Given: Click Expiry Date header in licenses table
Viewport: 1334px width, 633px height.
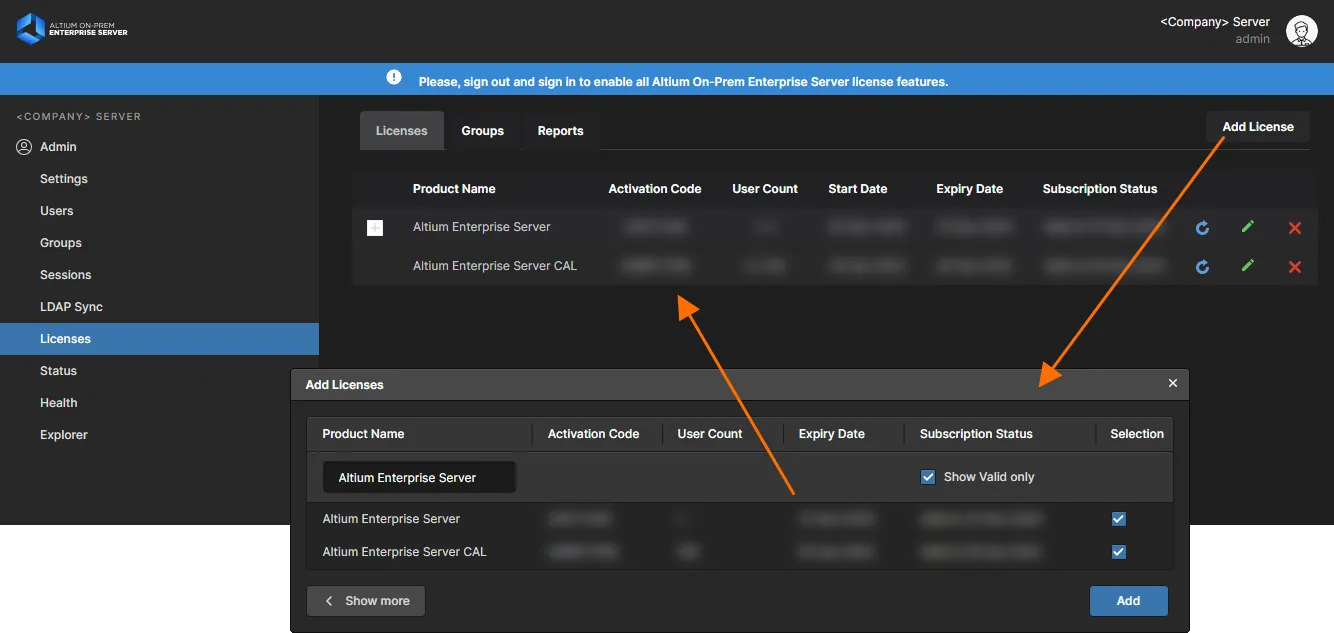Looking at the screenshot, I should coord(970,189).
